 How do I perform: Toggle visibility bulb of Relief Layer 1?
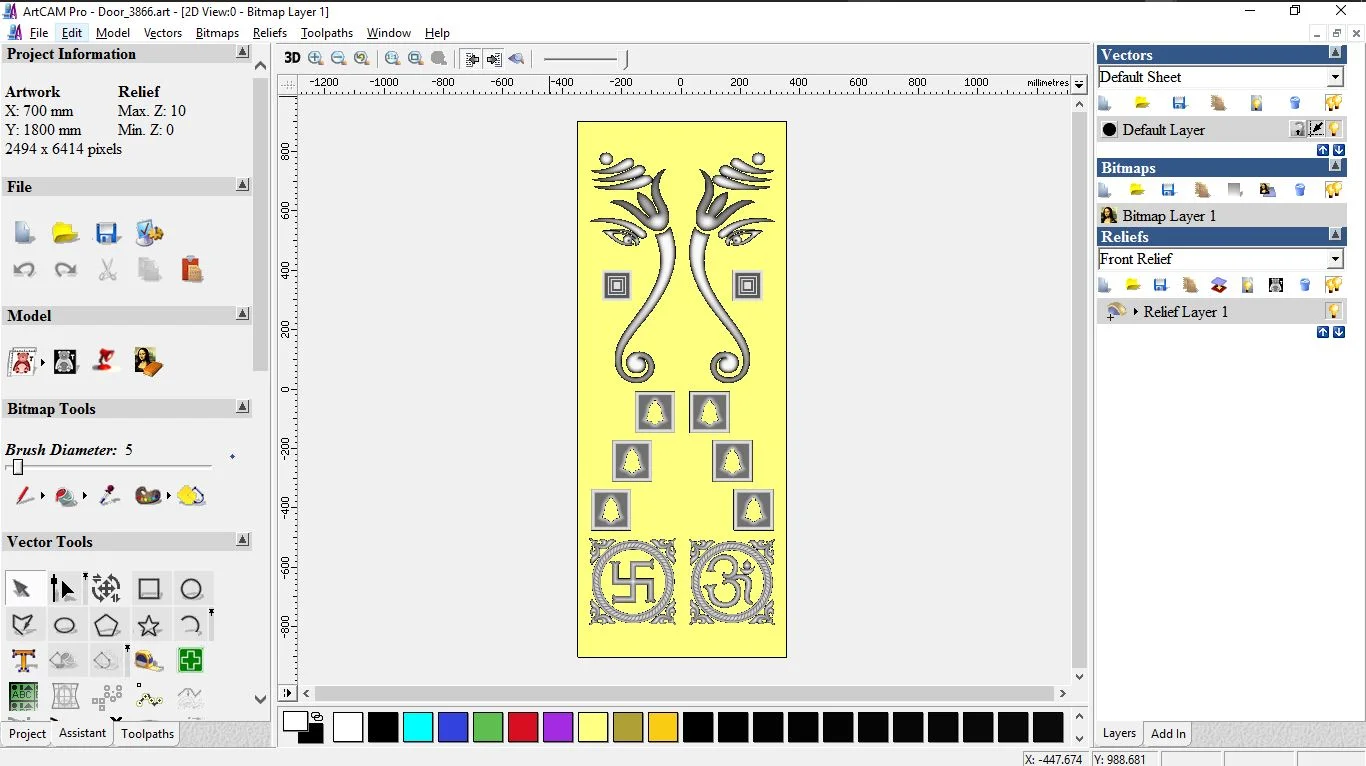point(1333,311)
